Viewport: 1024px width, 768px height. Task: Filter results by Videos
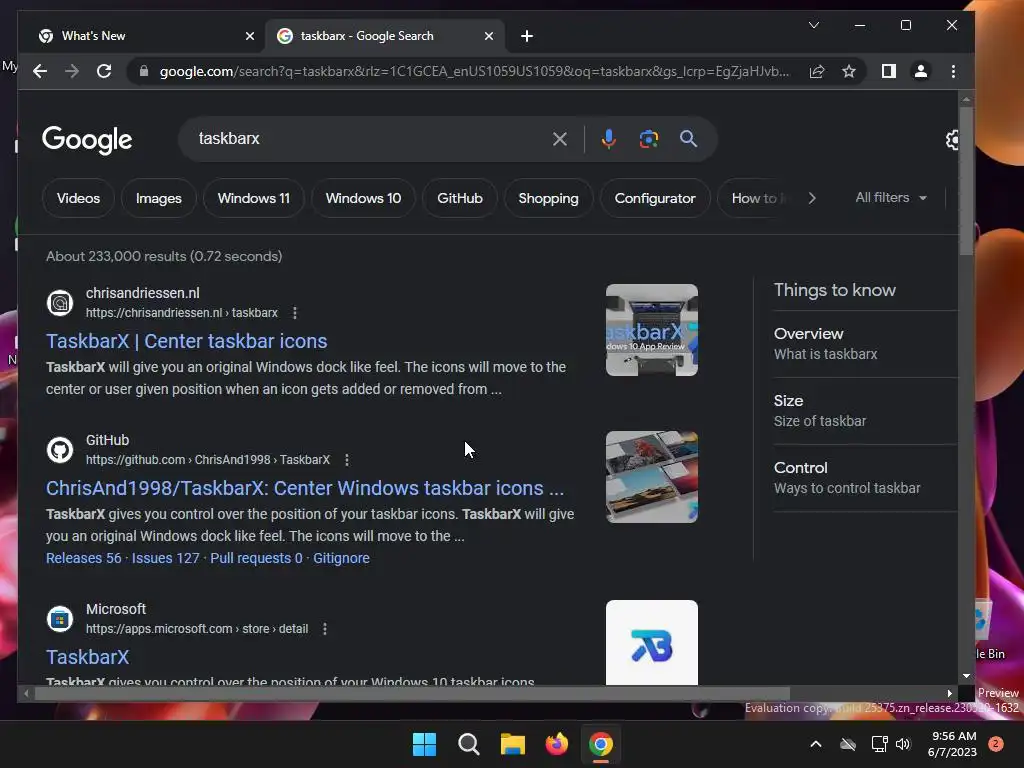pyautogui.click(x=78, y=198)
